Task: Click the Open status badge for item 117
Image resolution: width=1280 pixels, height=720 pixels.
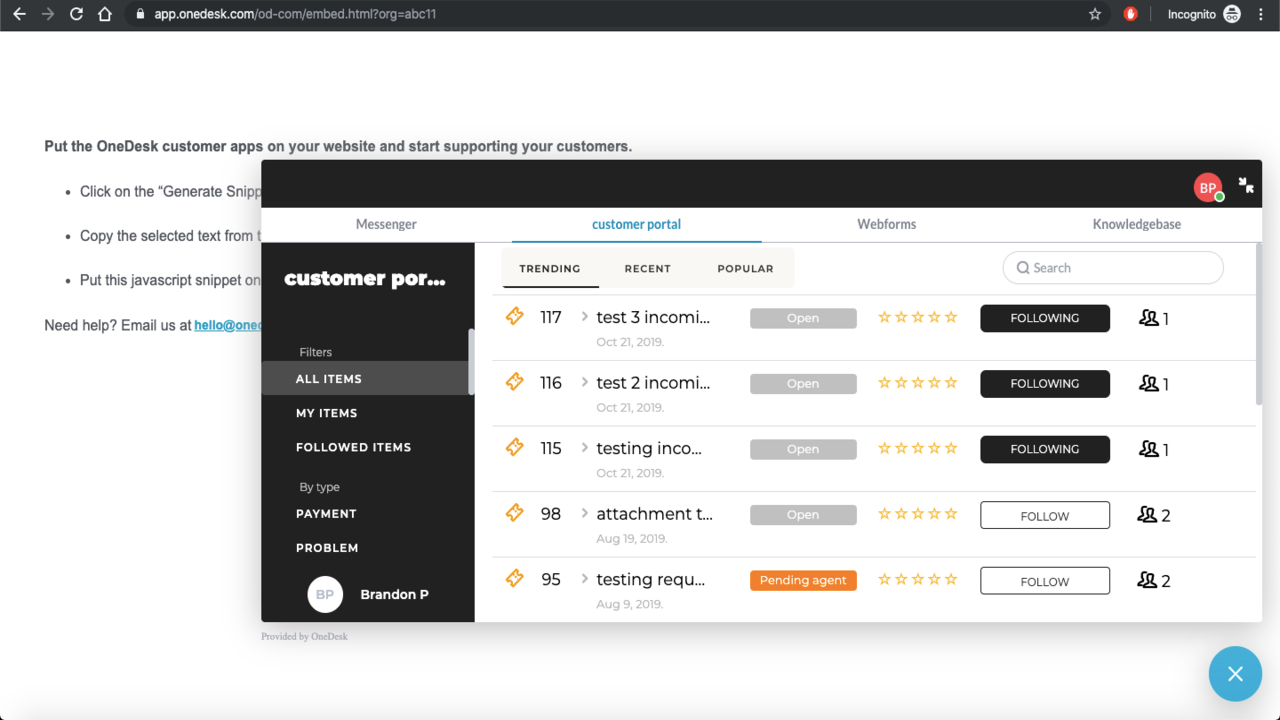Action: [803, 318]
